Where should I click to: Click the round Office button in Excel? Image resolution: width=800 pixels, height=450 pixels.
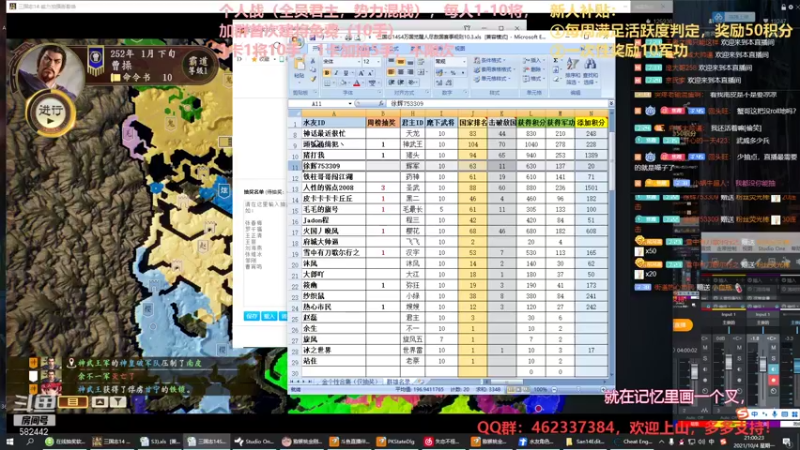click(297, 42)
